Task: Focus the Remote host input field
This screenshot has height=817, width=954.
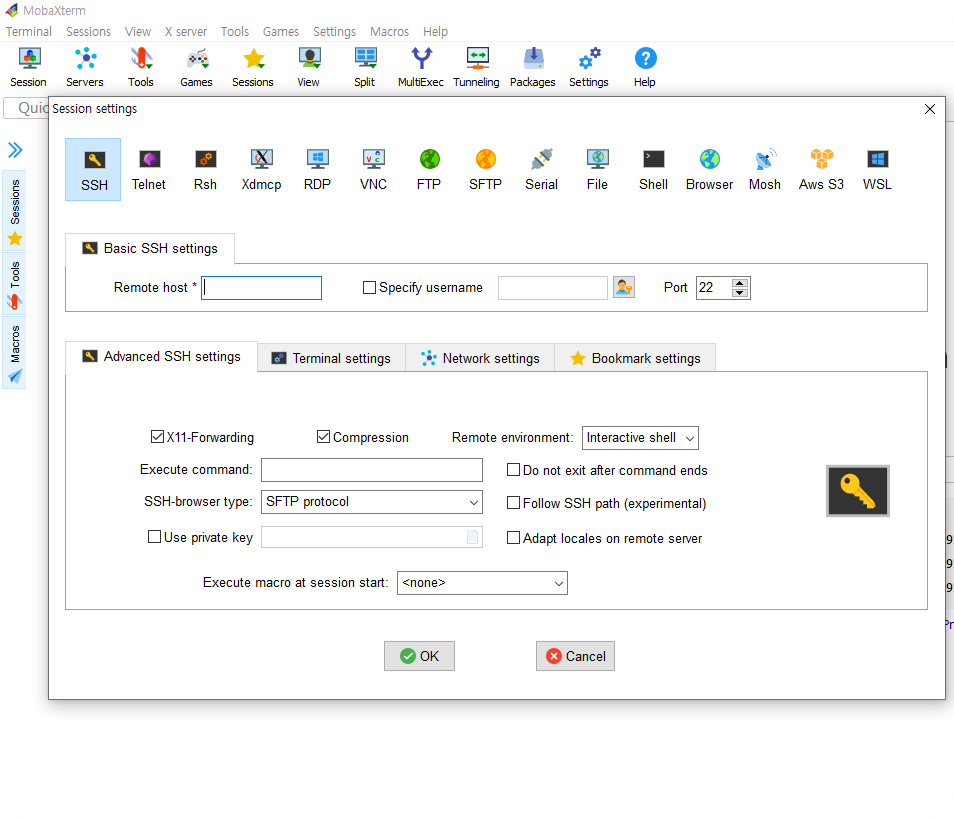Action: point(262,288)
